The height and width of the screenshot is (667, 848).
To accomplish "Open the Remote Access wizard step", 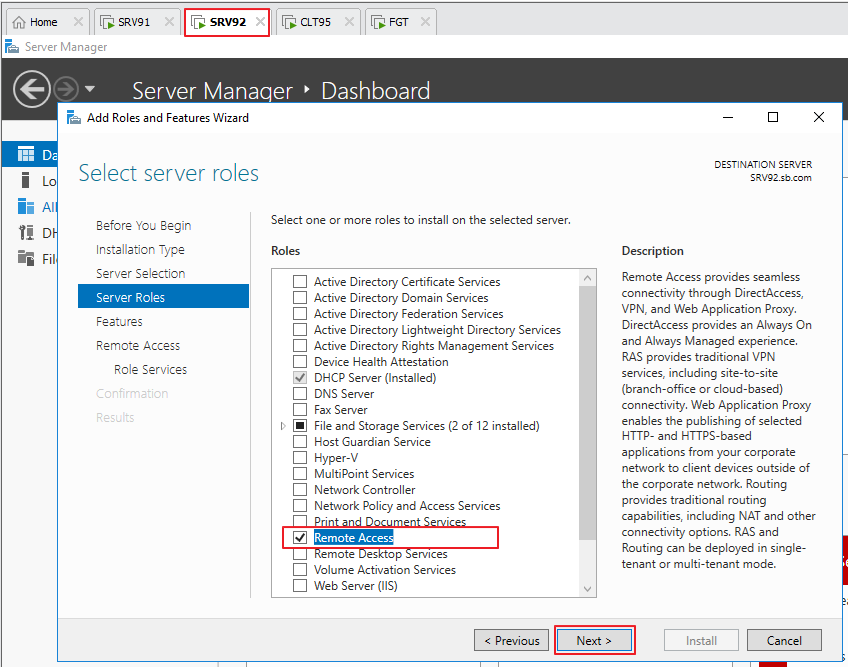I will pos(138,346).
